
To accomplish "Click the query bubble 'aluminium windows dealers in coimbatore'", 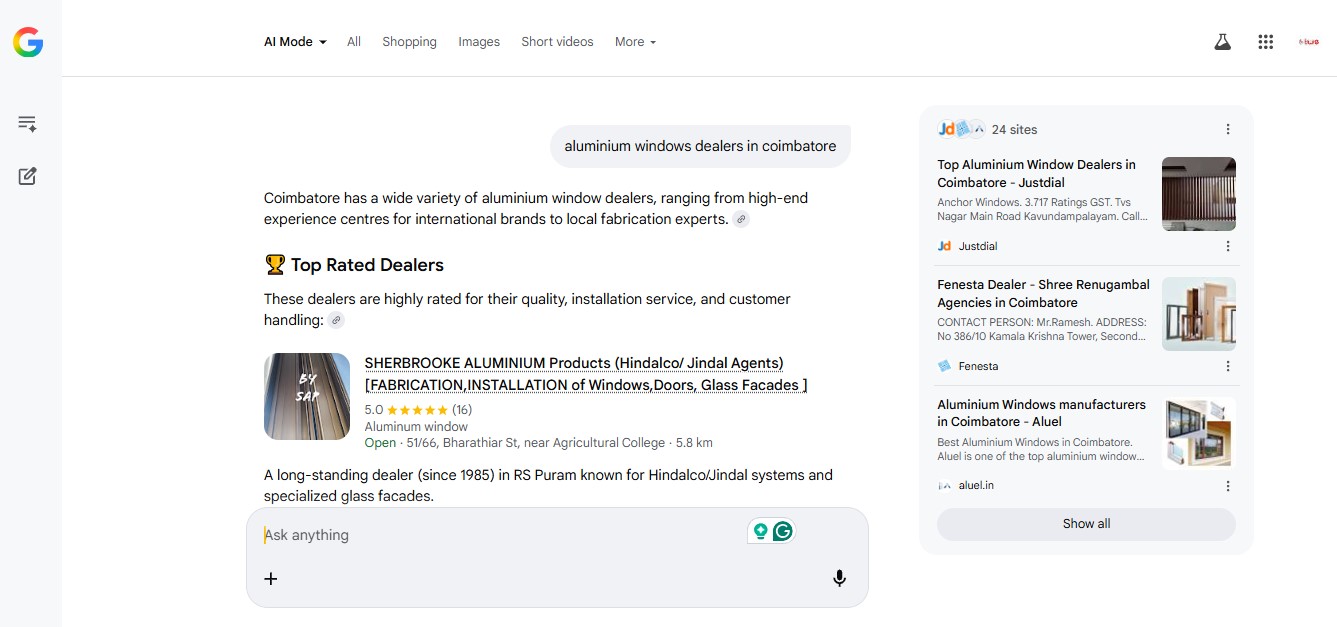I will [x=700, y=146].
